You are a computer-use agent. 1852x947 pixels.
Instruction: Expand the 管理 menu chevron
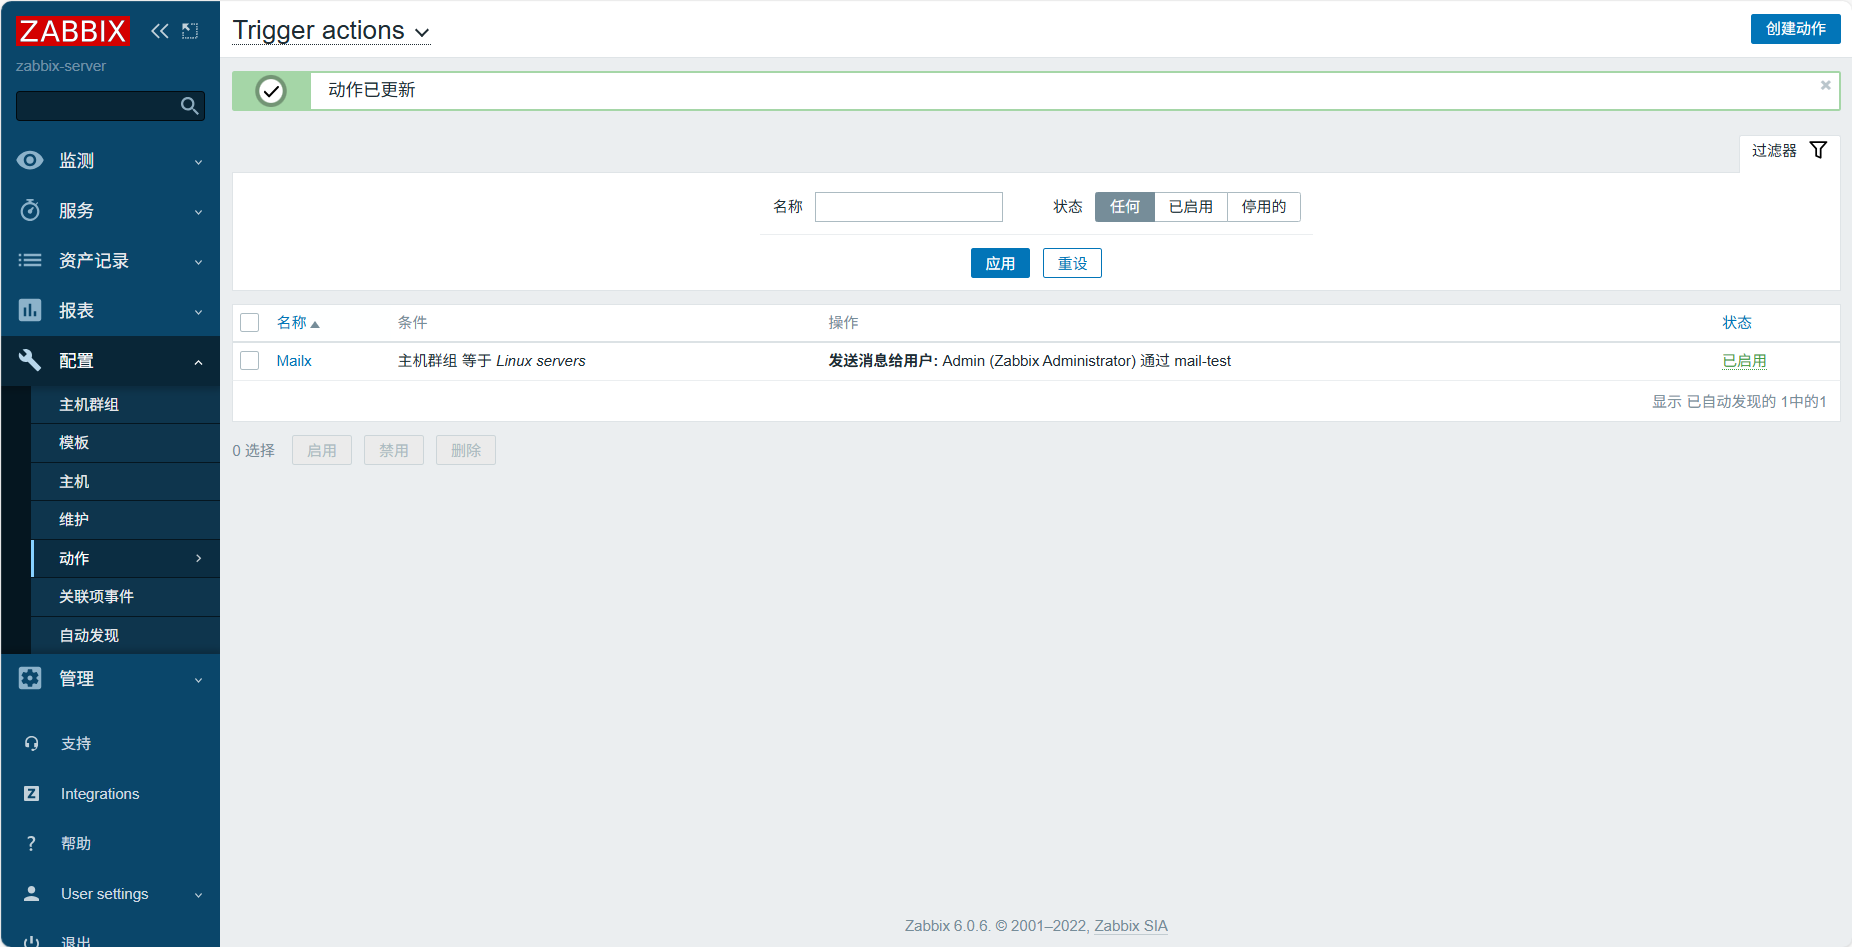point(198,679)
